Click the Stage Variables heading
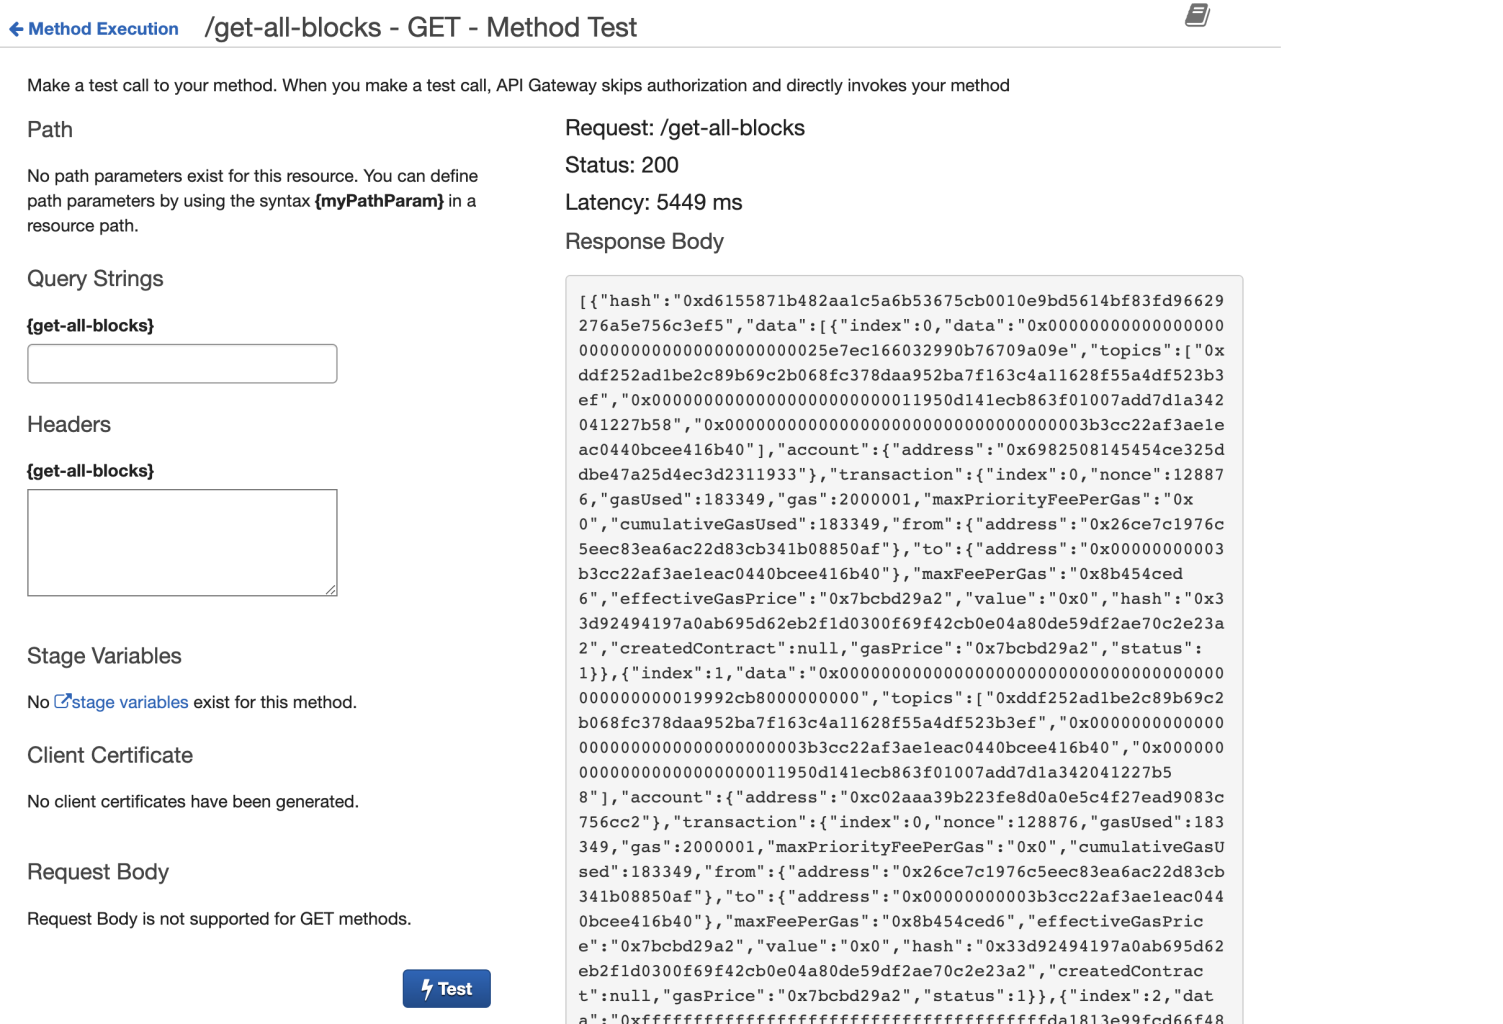 click(x=104, y=656)
